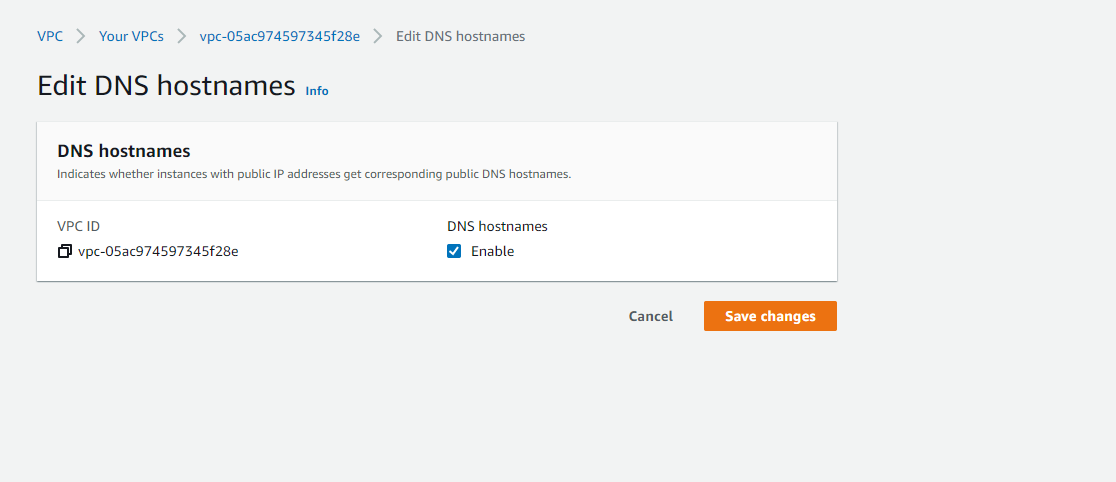1116x482 pixels.
Task: Click the panel description about public IP addresses
Action: [314, 174]
